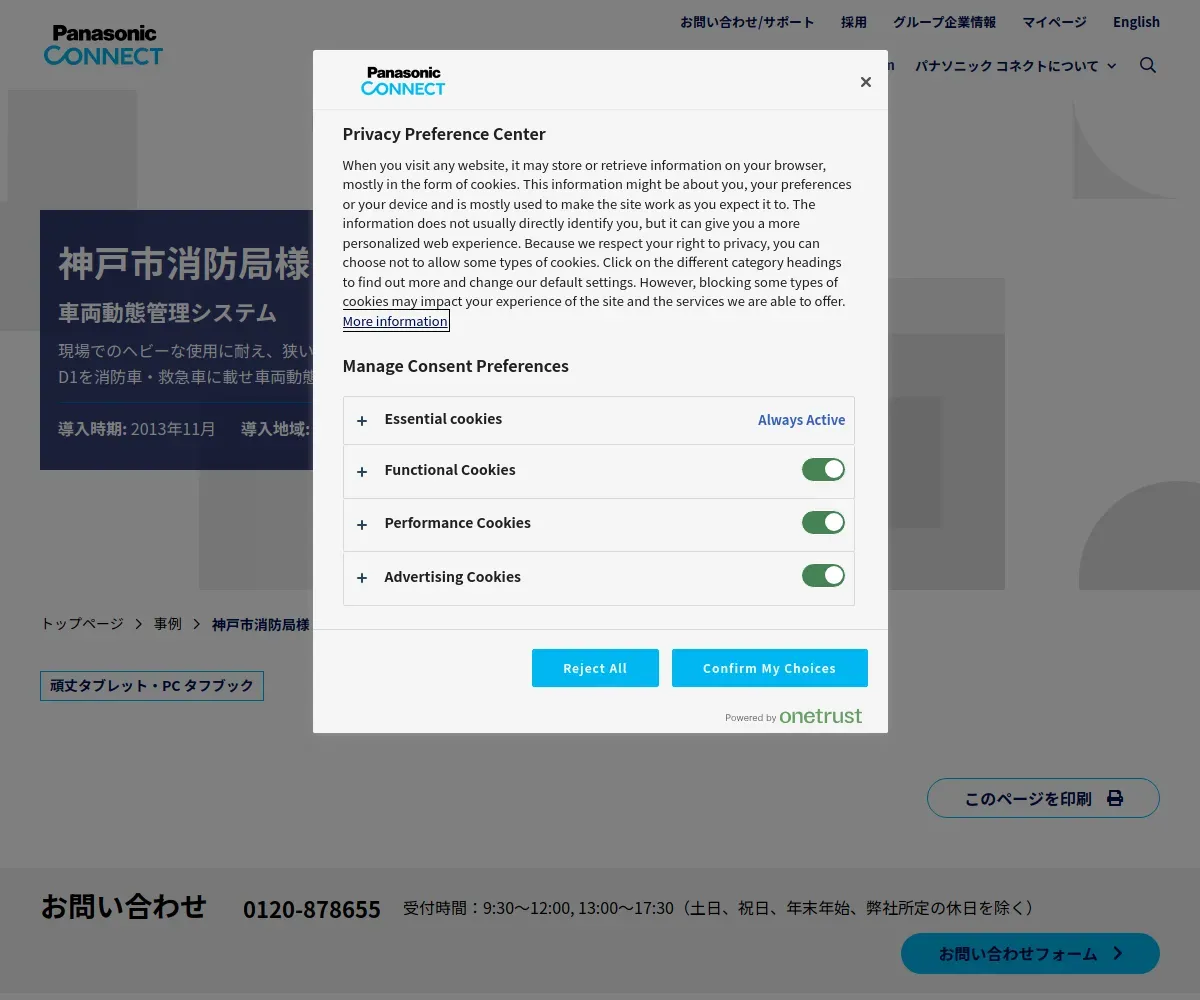Expand Performance Cookies section
Image resolution: width=1200 pixels, height=1000 pixels.
[x=599, y=524]
